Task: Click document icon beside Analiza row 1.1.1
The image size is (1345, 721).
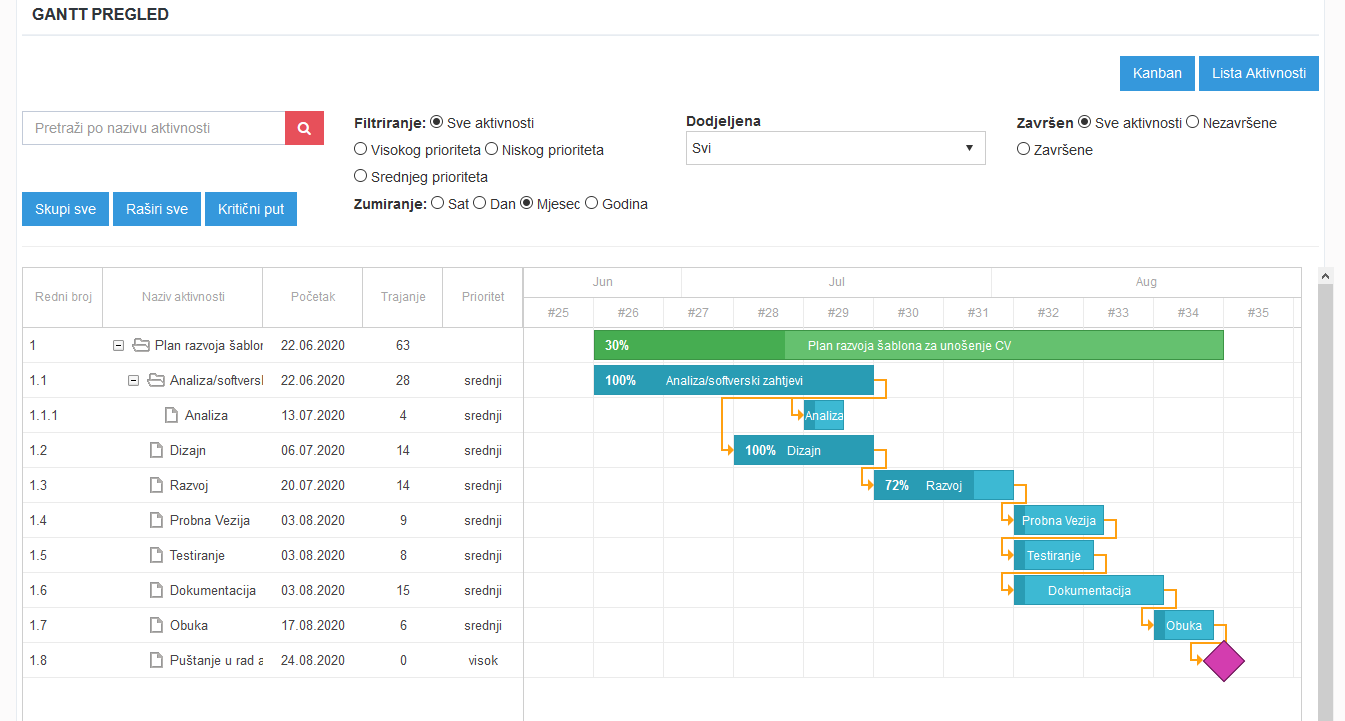Action: [171, 415]
